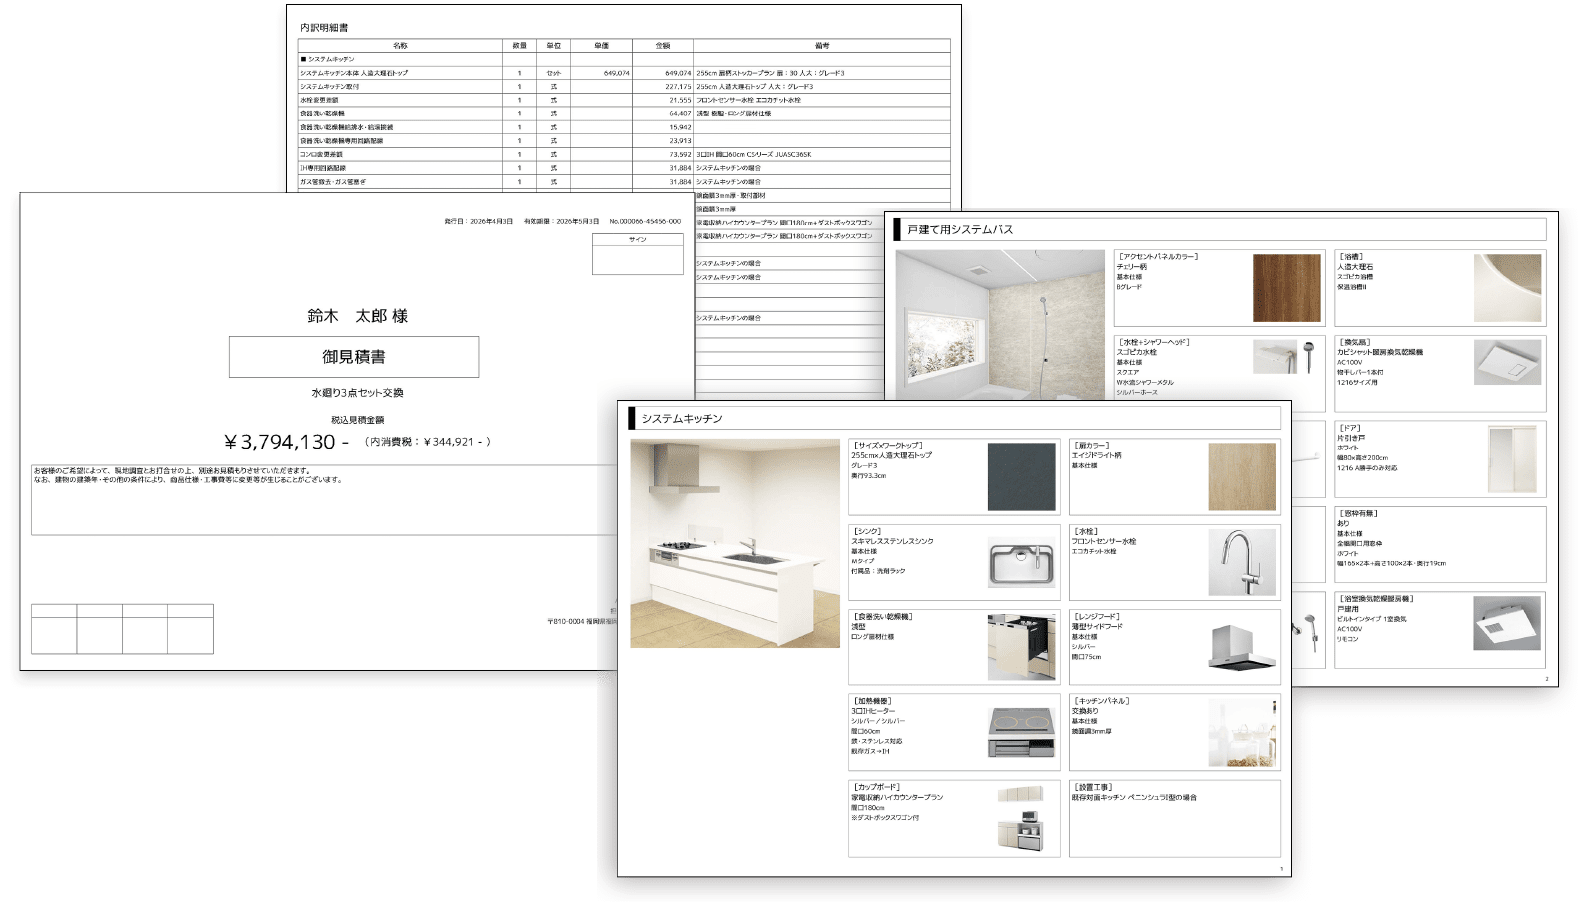1580x904 pixels.
Task: Open the white kitchen render image
Action: tap(735, 543)
